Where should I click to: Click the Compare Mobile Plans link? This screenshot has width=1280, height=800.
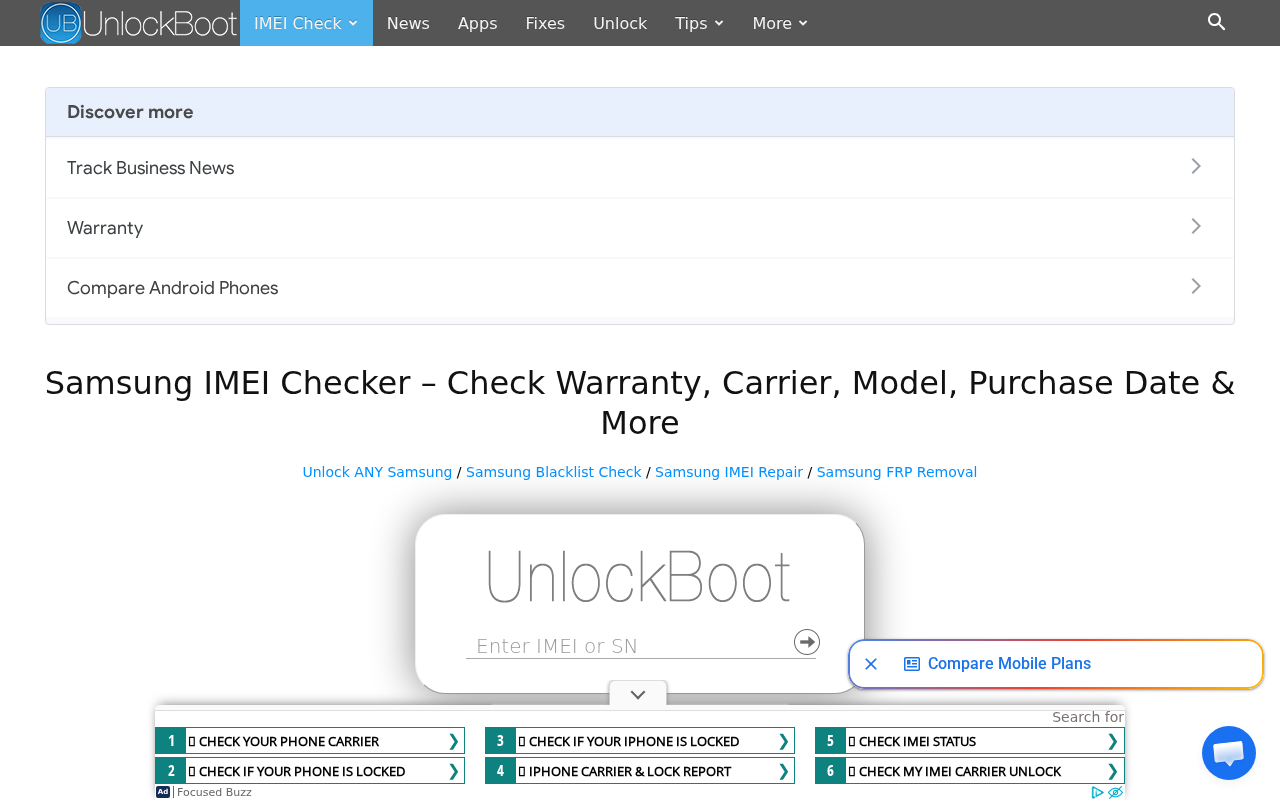tap(1009, 664)
